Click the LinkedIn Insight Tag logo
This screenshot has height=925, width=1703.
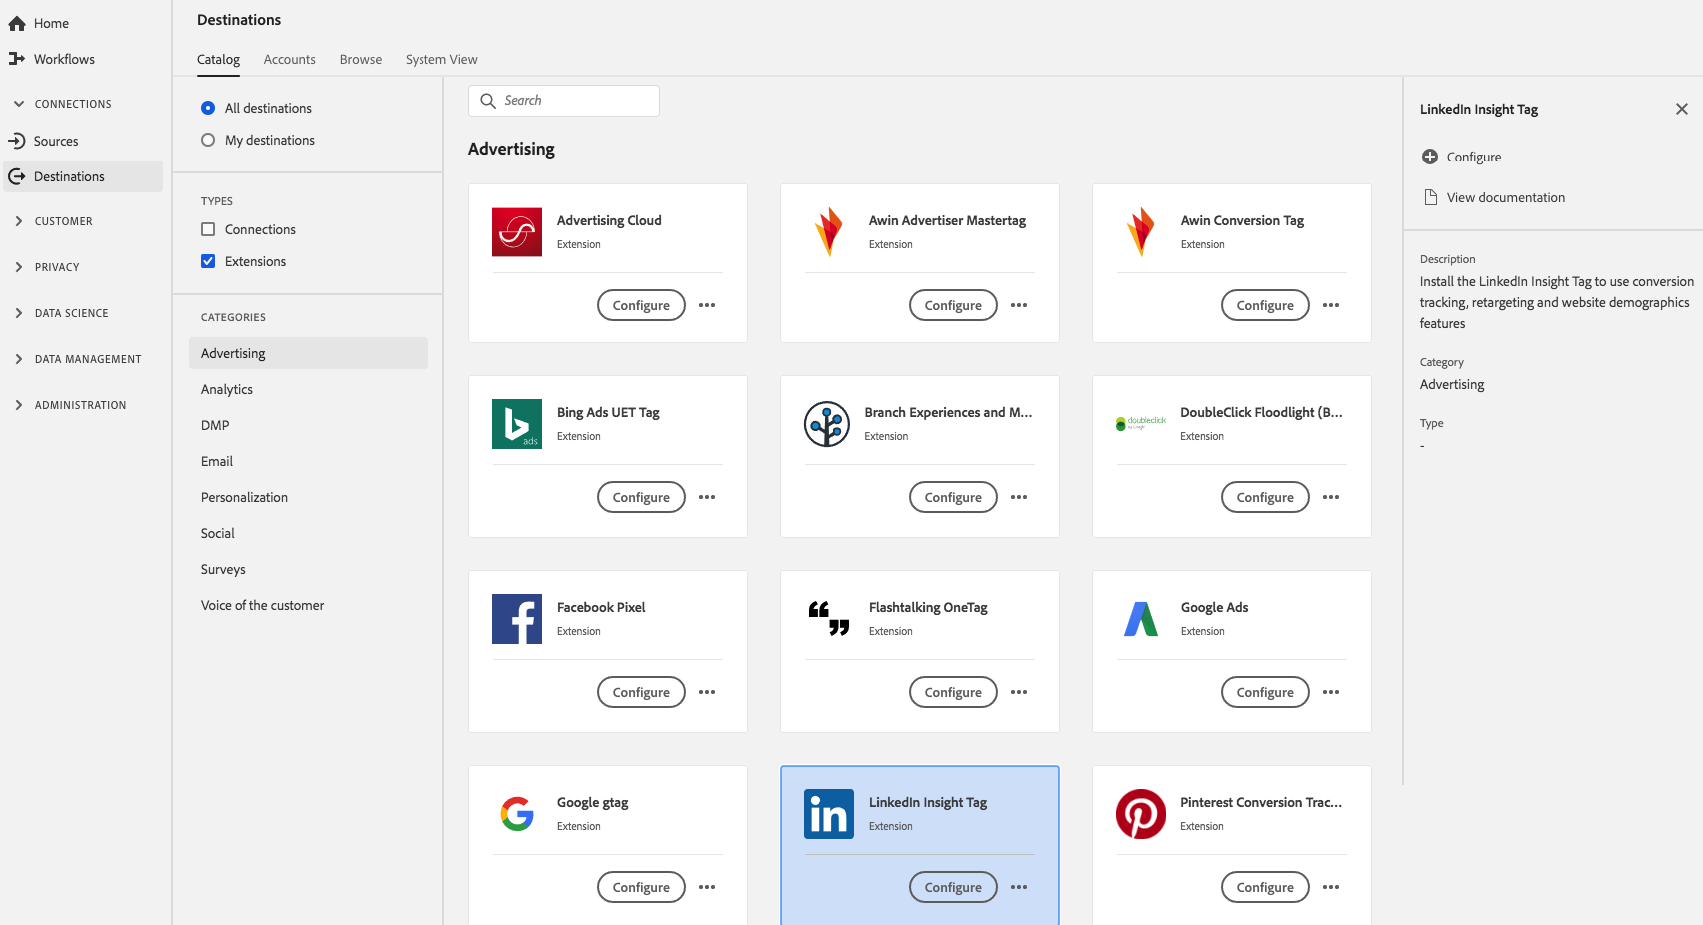pyautogui.click(x=829, y=814)
